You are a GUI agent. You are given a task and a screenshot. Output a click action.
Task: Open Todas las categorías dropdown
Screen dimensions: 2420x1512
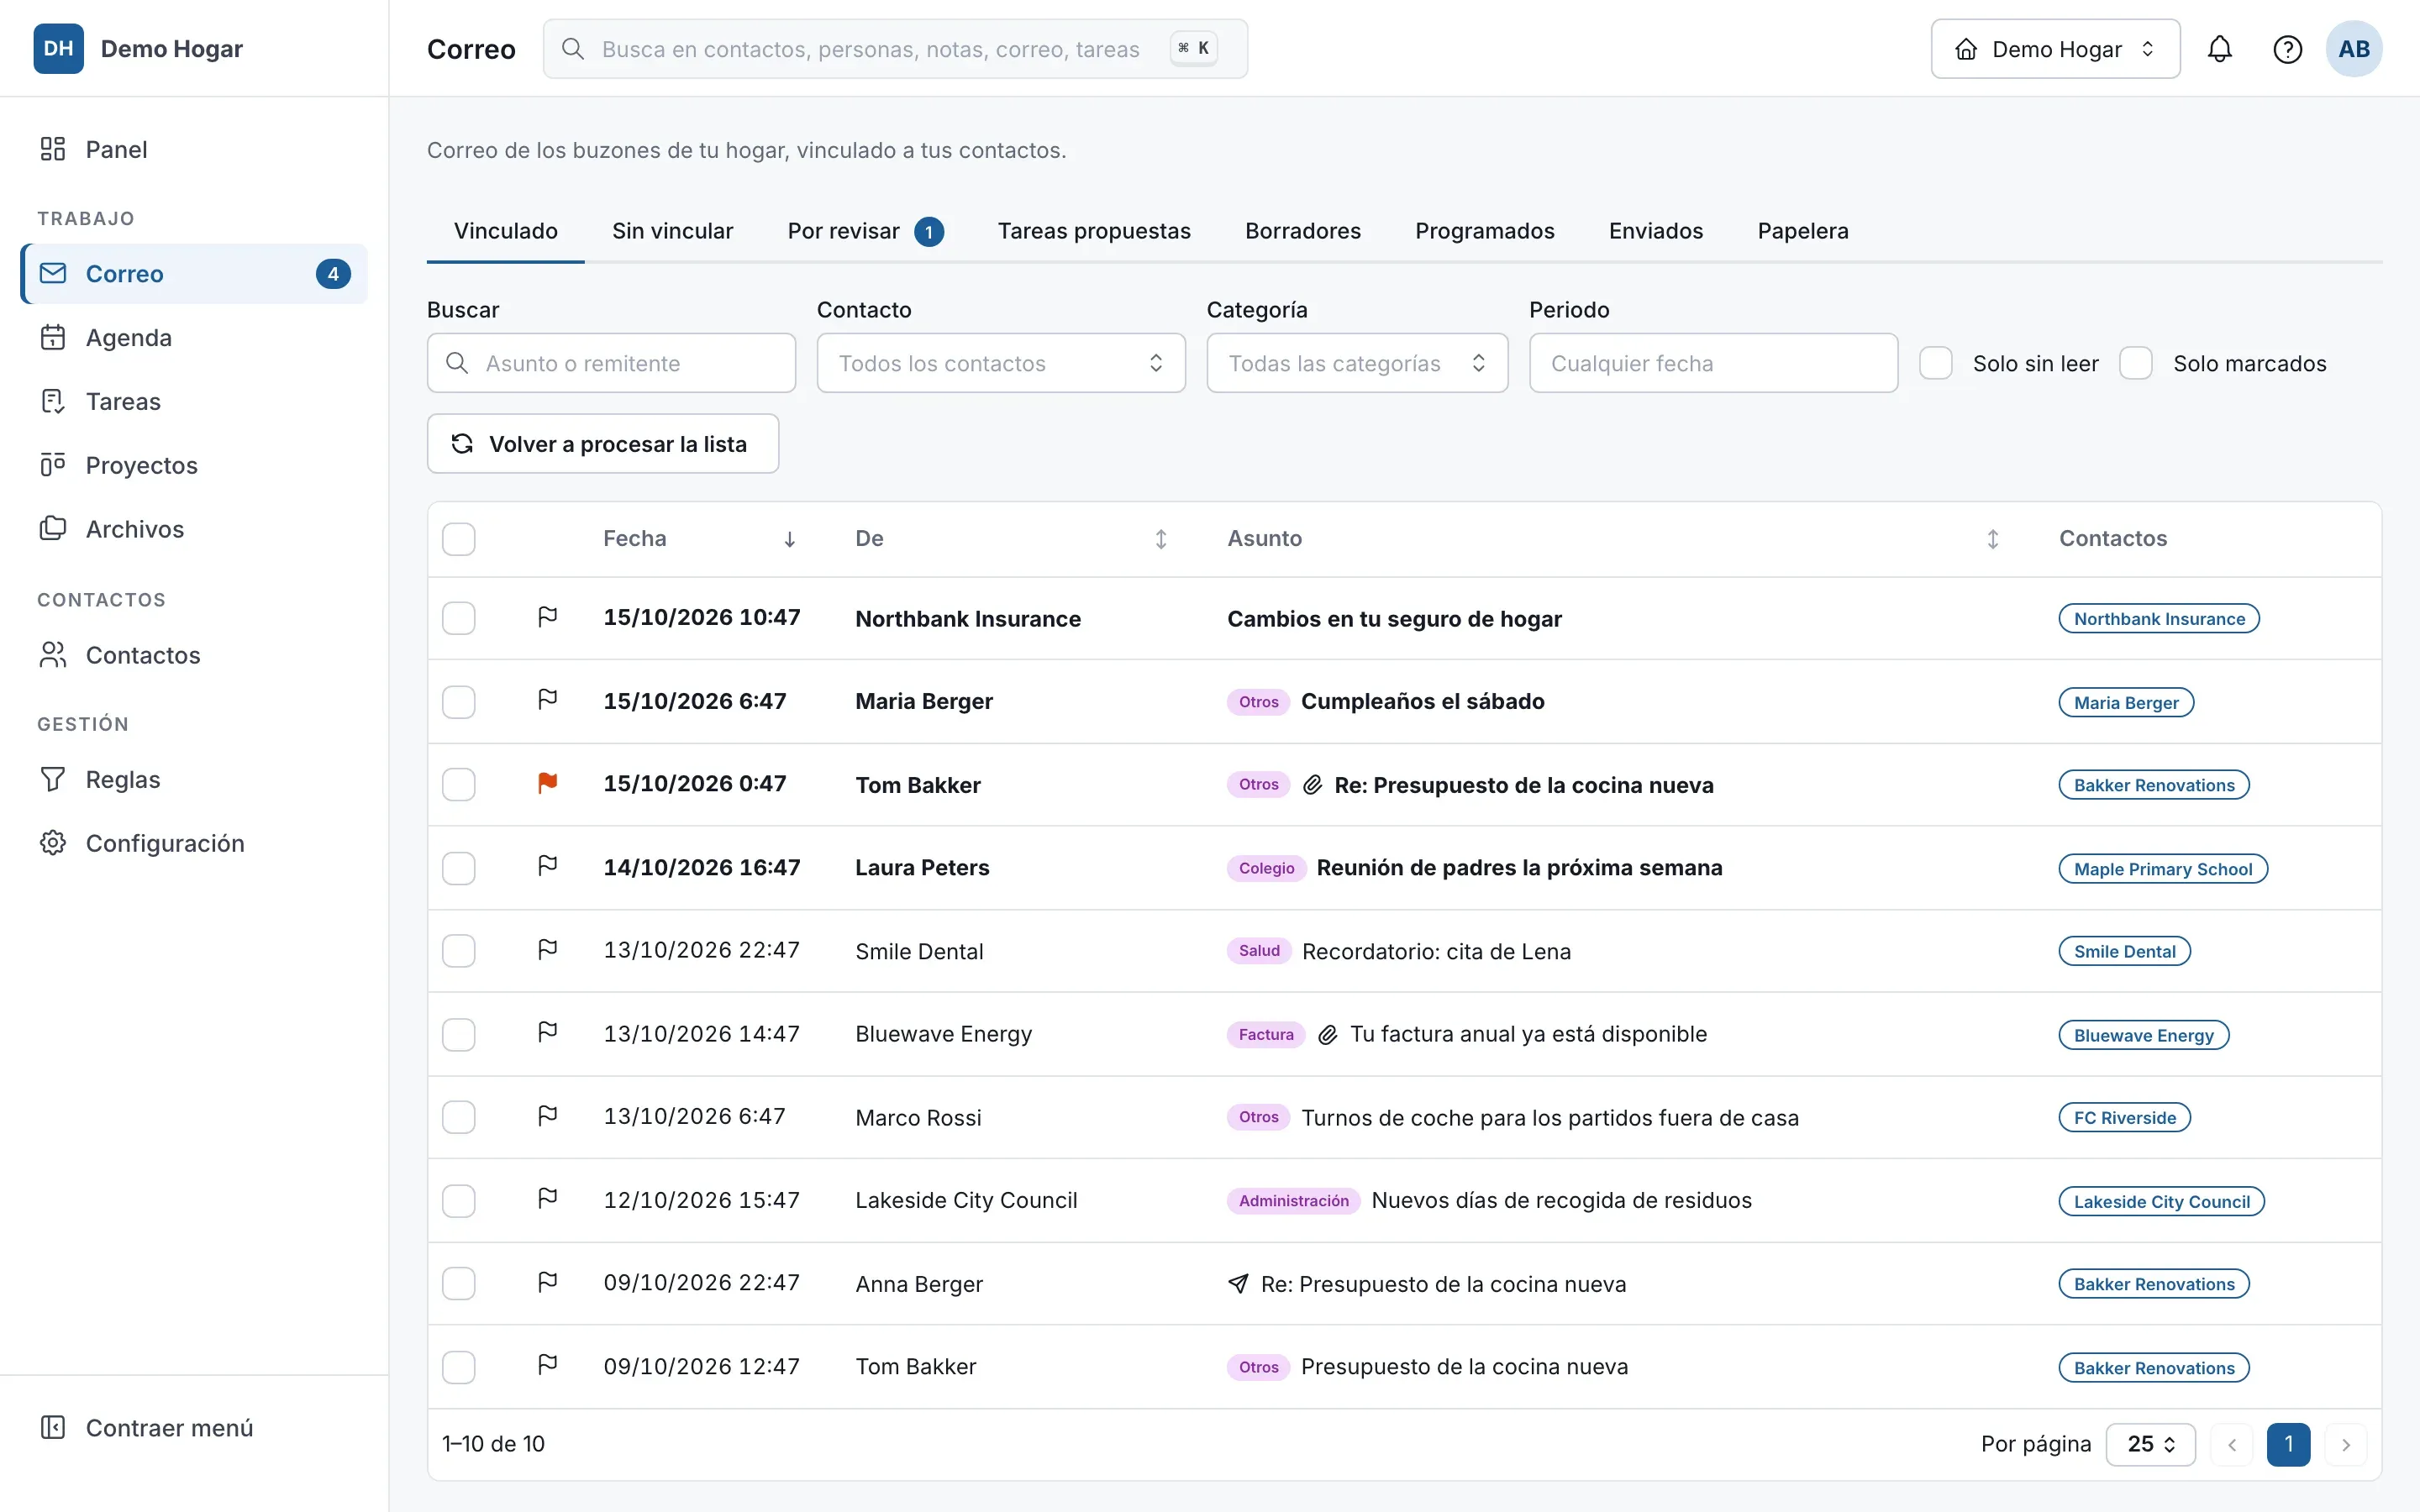1357,363
